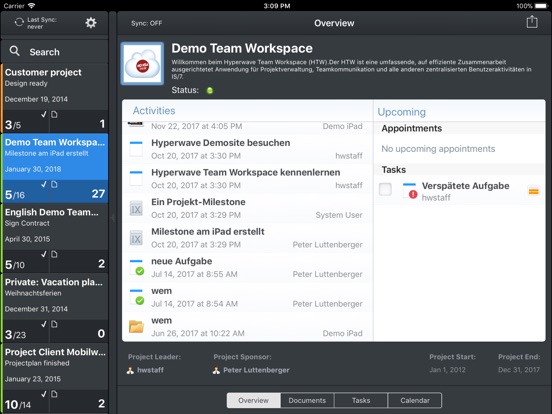Select the Customer project card
This screenshot has width=552, height=414.
coord(55,98)
